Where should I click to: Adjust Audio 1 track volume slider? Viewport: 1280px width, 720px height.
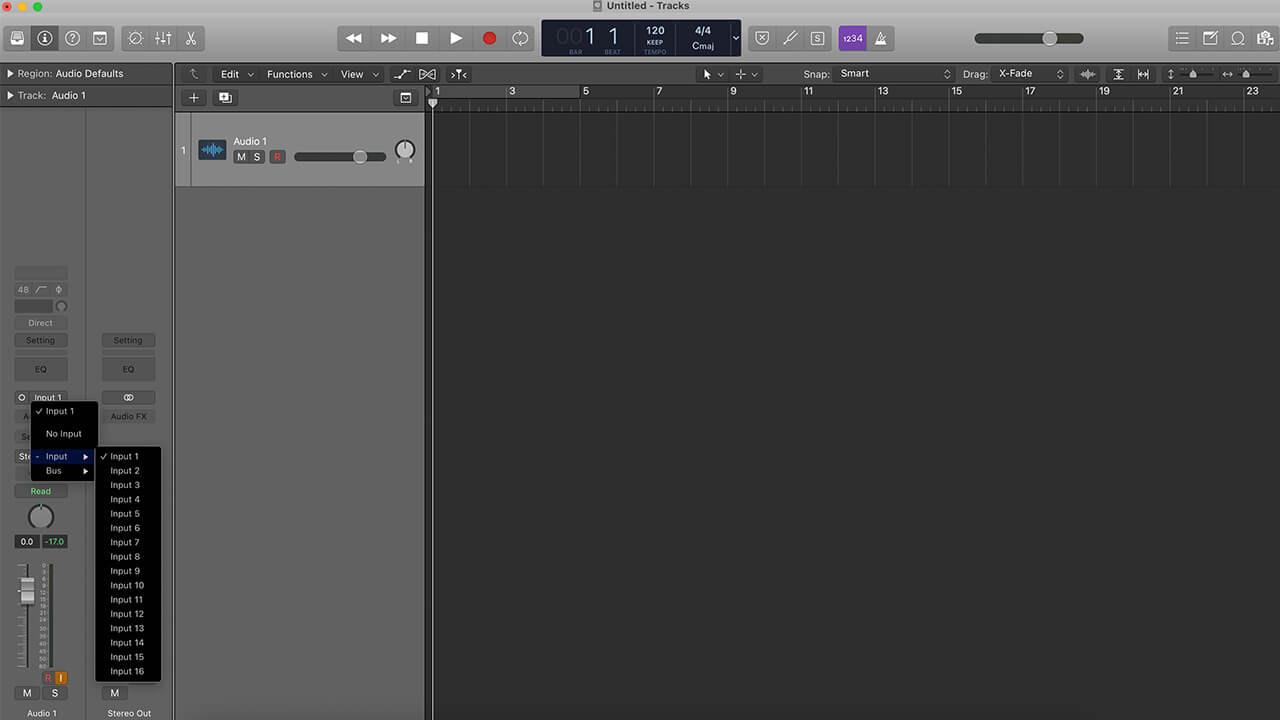(x=340, y=157)
